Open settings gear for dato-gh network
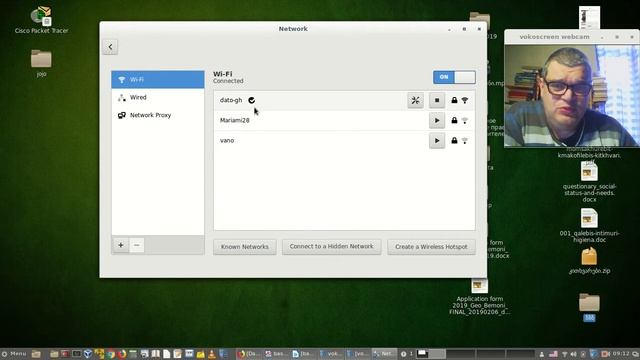 (x=415, y=100)
